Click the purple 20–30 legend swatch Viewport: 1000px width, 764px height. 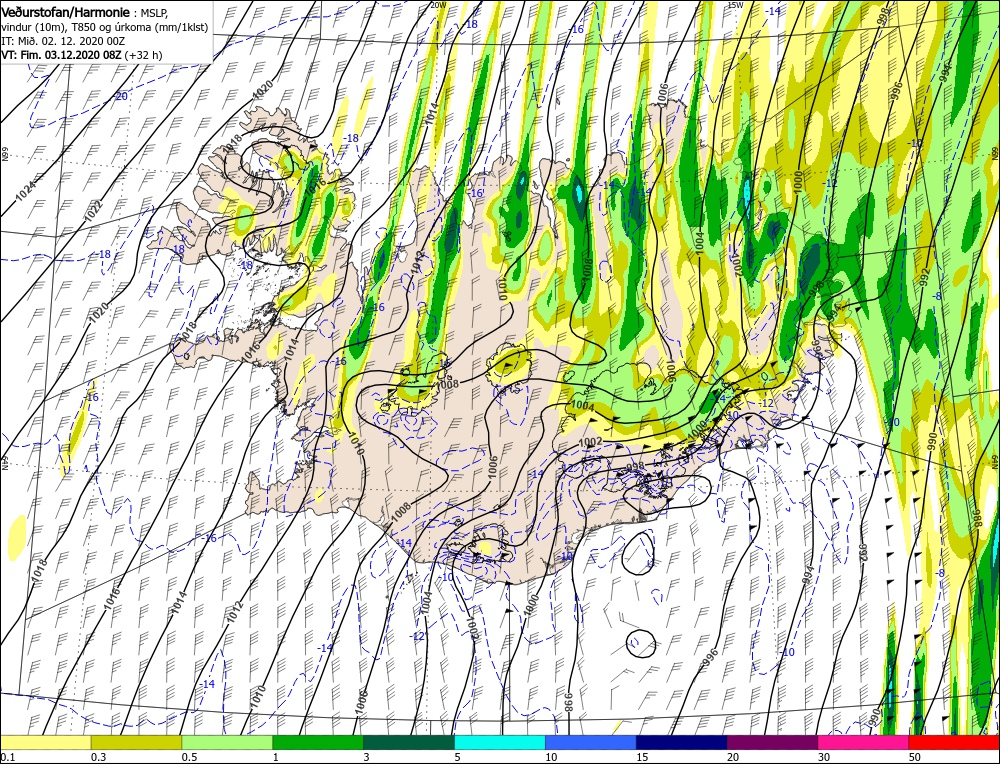coord(772,742)
